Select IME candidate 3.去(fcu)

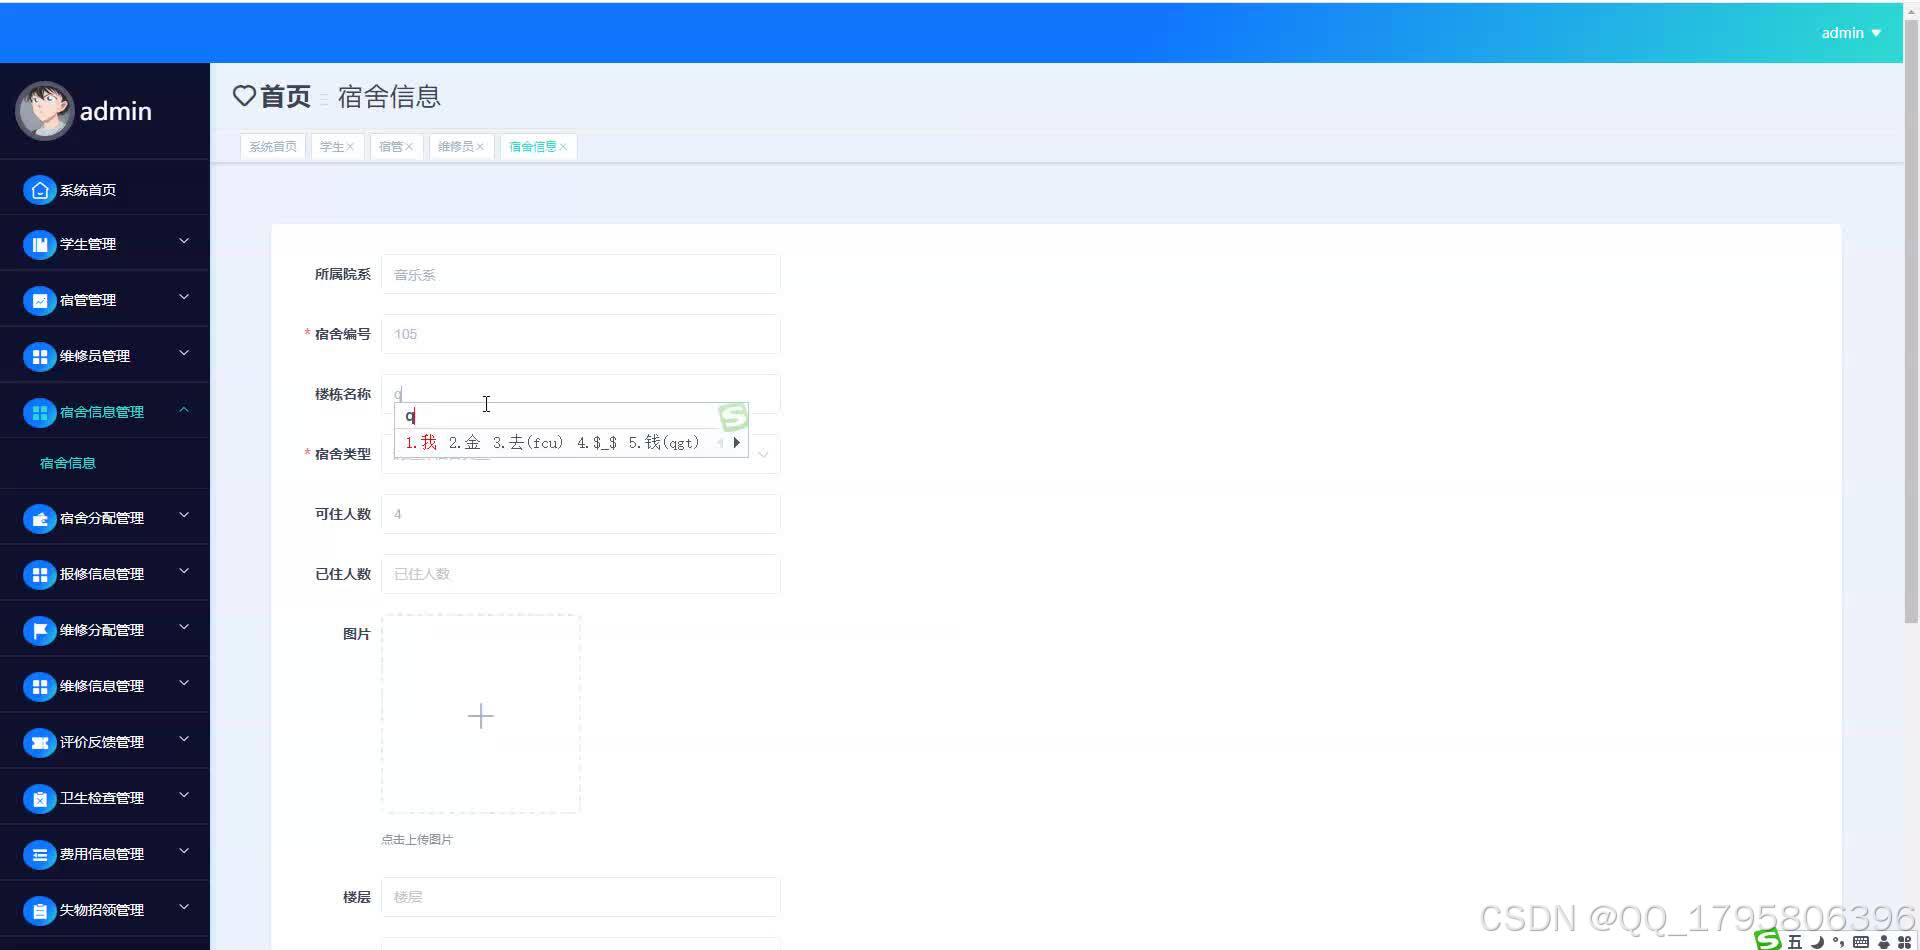(x=527, y=442)
